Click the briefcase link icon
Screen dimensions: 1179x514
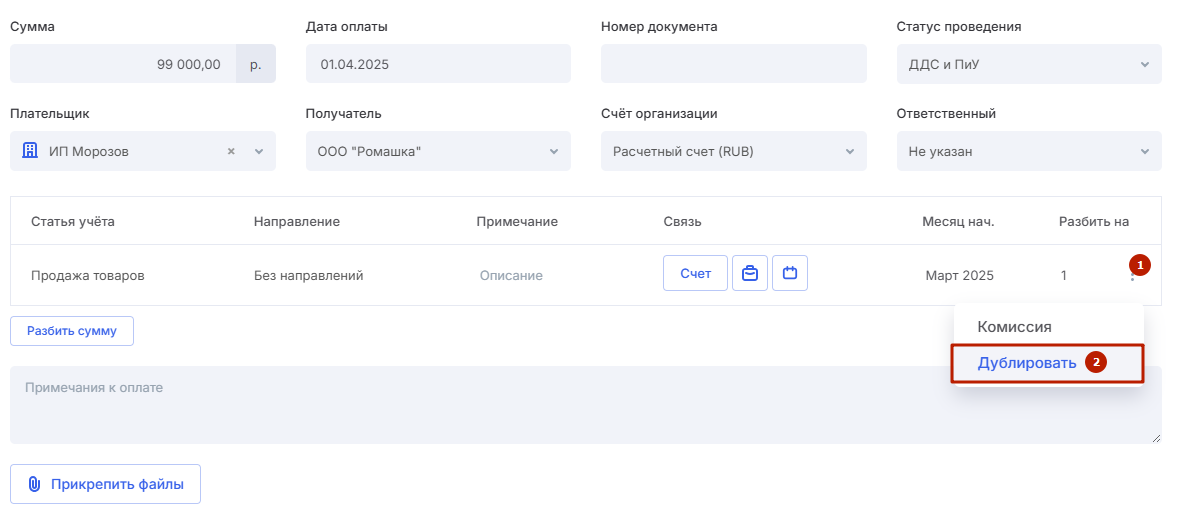point(750,273)
